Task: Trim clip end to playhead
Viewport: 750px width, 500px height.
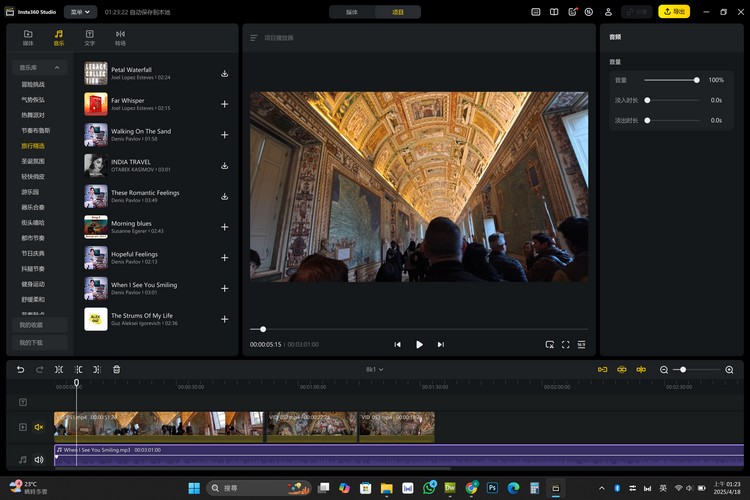Action: [x=97, y=369]
